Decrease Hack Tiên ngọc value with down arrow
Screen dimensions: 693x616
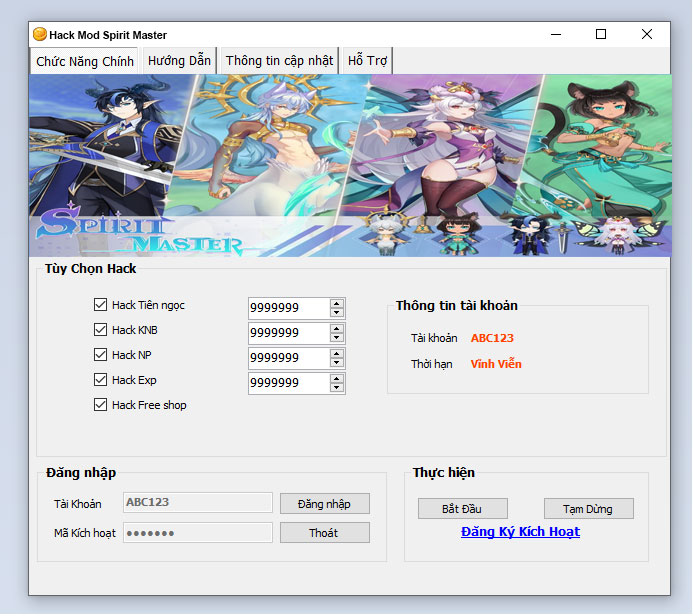(x=337, y=312)
